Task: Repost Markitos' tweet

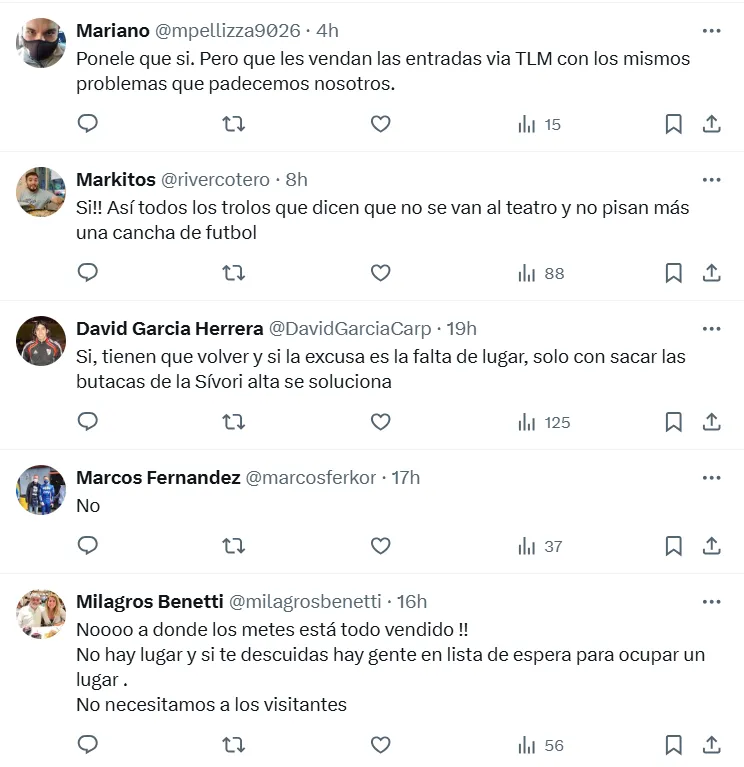Action: [233, 273]
